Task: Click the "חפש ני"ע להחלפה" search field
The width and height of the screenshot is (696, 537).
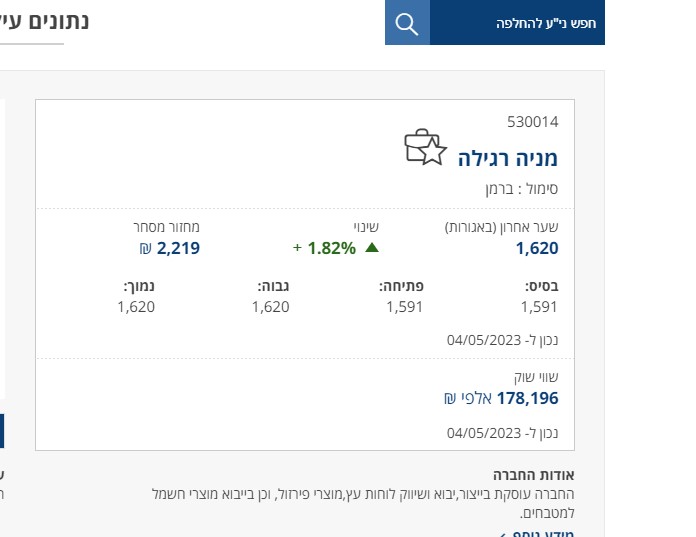Action: 517,24
